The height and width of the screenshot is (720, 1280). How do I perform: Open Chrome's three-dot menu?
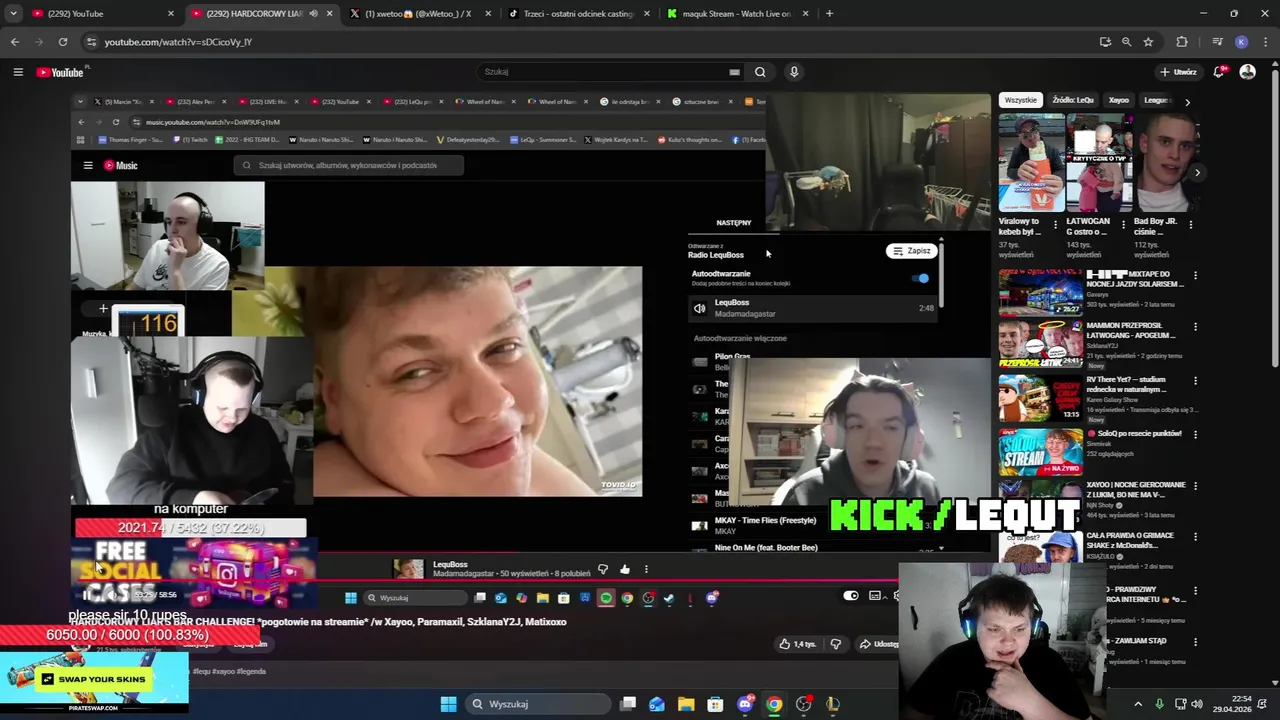(x=1264, y=42)
